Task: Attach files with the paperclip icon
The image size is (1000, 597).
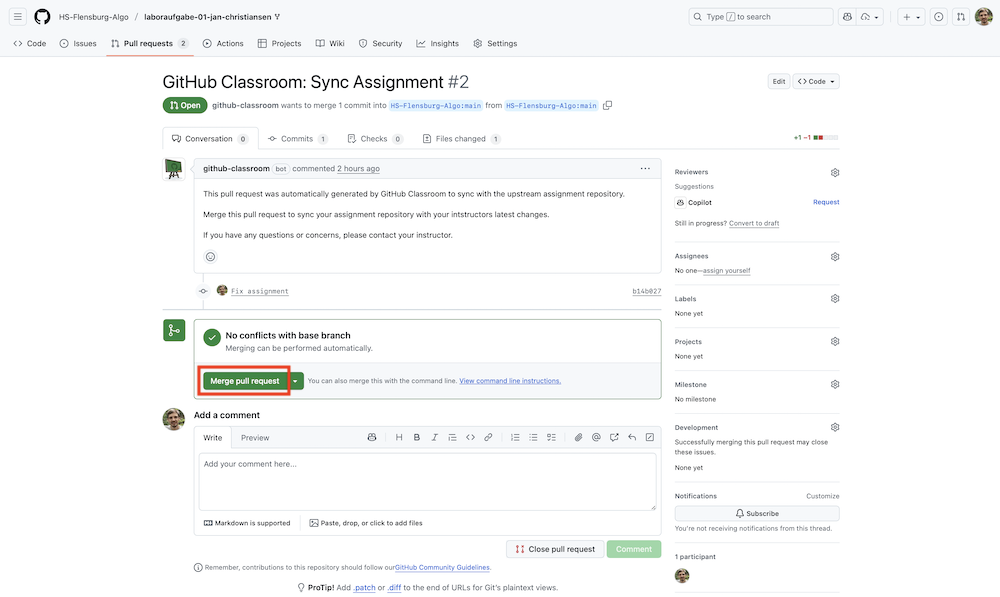Action: click(578, 437)
